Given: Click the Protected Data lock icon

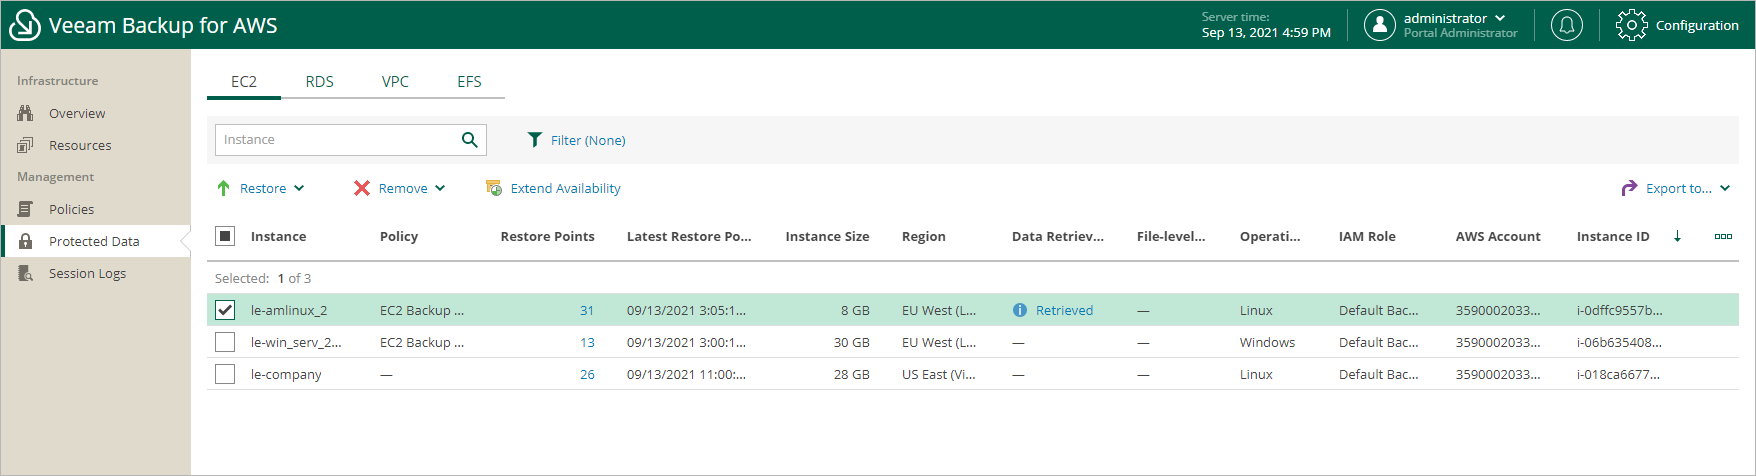Looking at the screenshot, I should click(26, 241).
